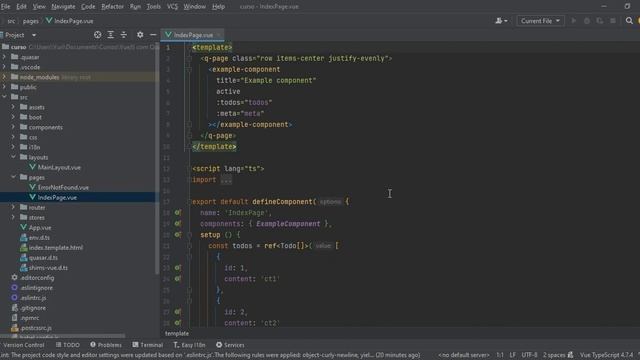Screen dimensions: 640x360
Task: Open the Current File run configuration dropdown
Action: 540,21
